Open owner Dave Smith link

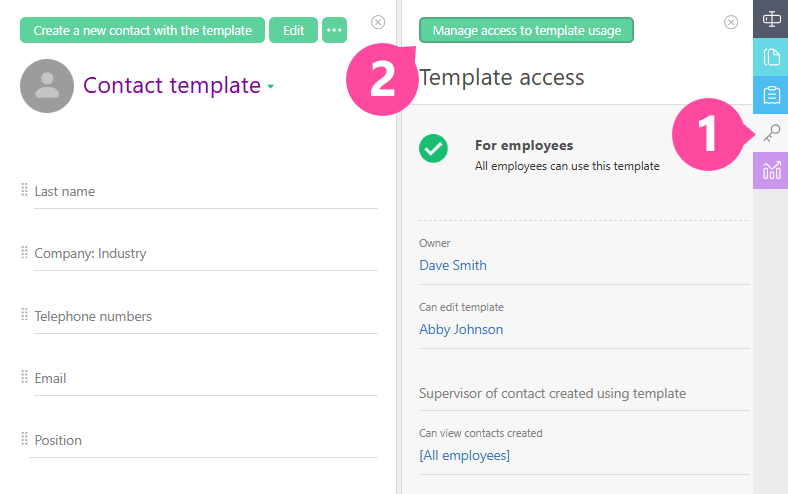(453, 265)
